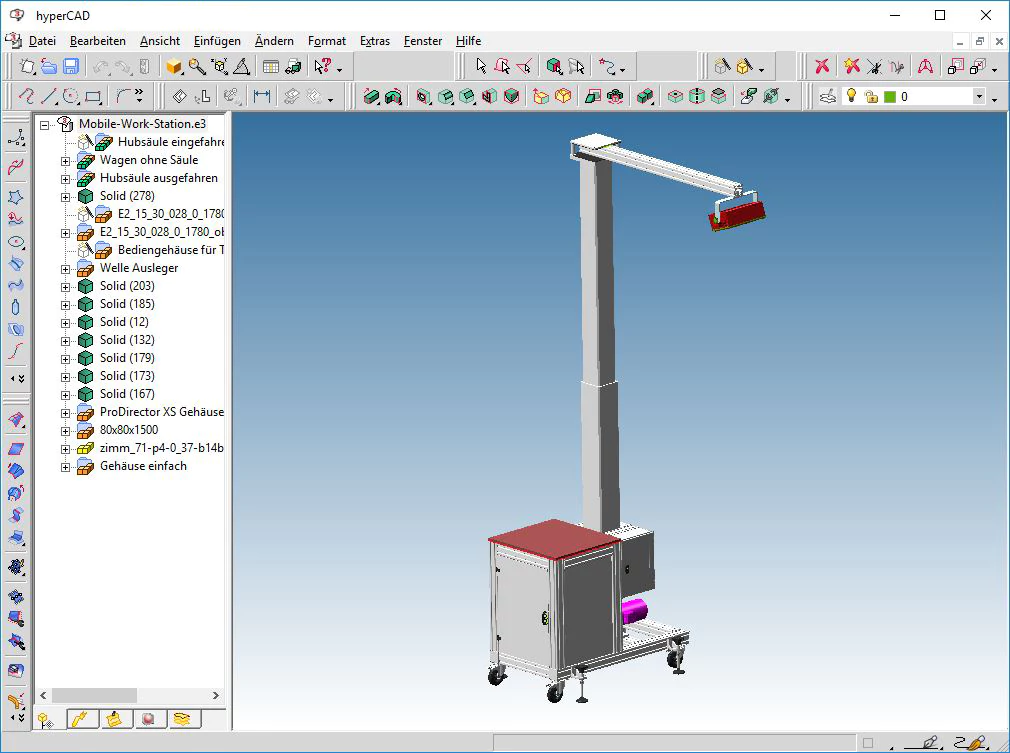Image resolution: width=1010 pixels, height=753 pixels.
Task: Click the Save diskette icon
Action: point(71,67)
